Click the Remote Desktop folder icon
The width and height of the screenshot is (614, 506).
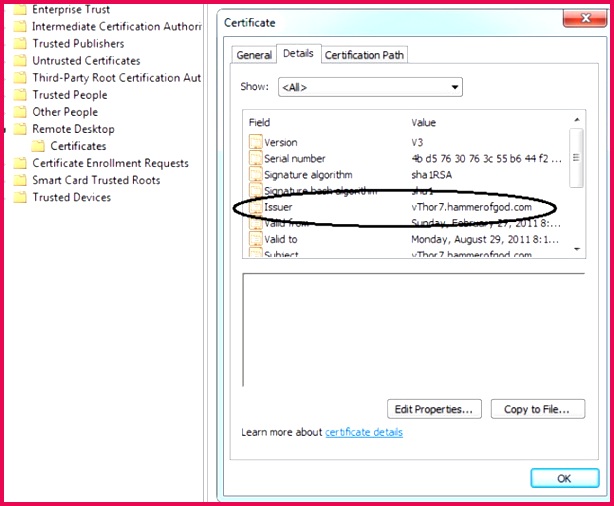(x=20, y=129)
